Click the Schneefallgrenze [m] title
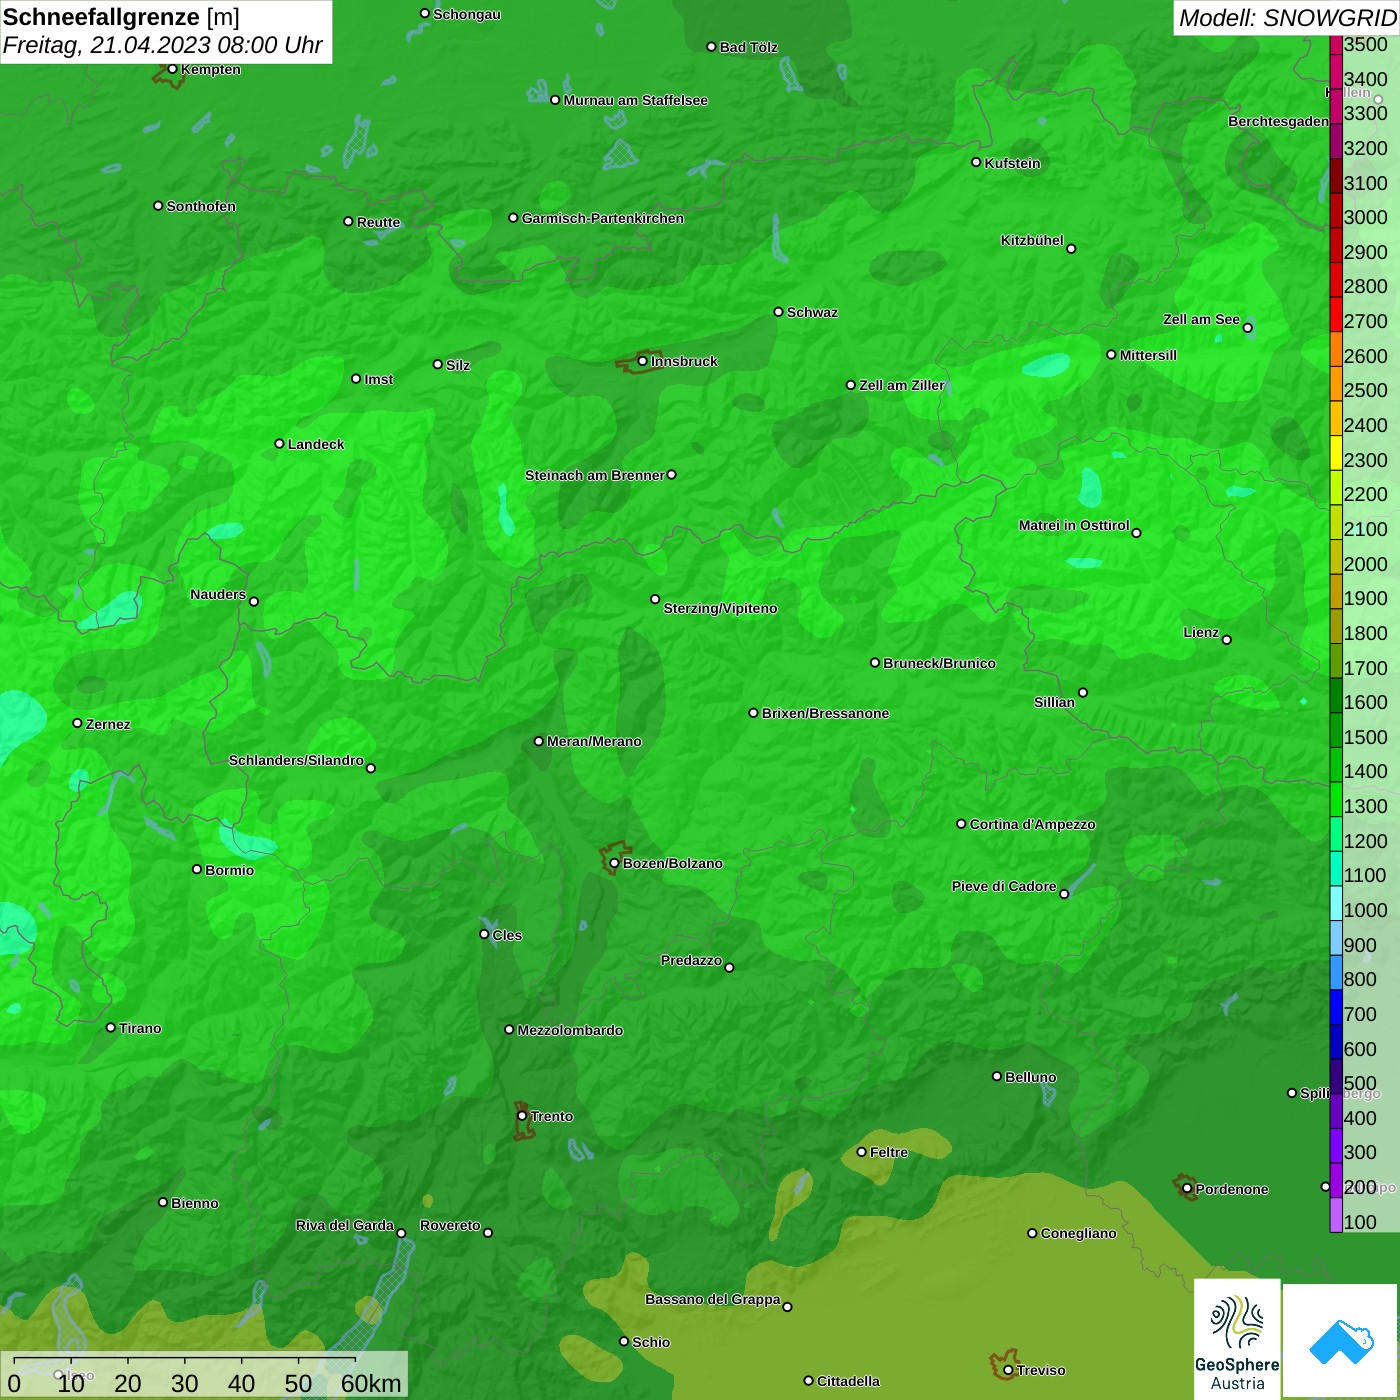The height and width of the screenshot is (1400, 1400). (121, 17)
